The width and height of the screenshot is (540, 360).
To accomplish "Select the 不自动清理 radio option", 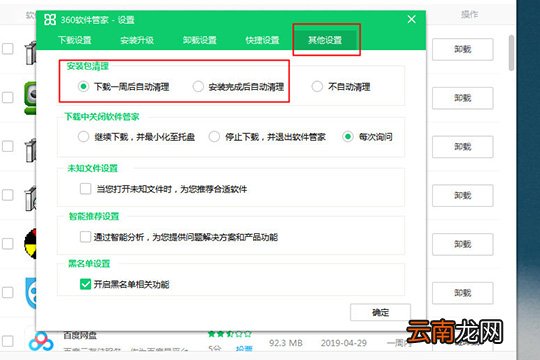I will click(x=317, y=86).
